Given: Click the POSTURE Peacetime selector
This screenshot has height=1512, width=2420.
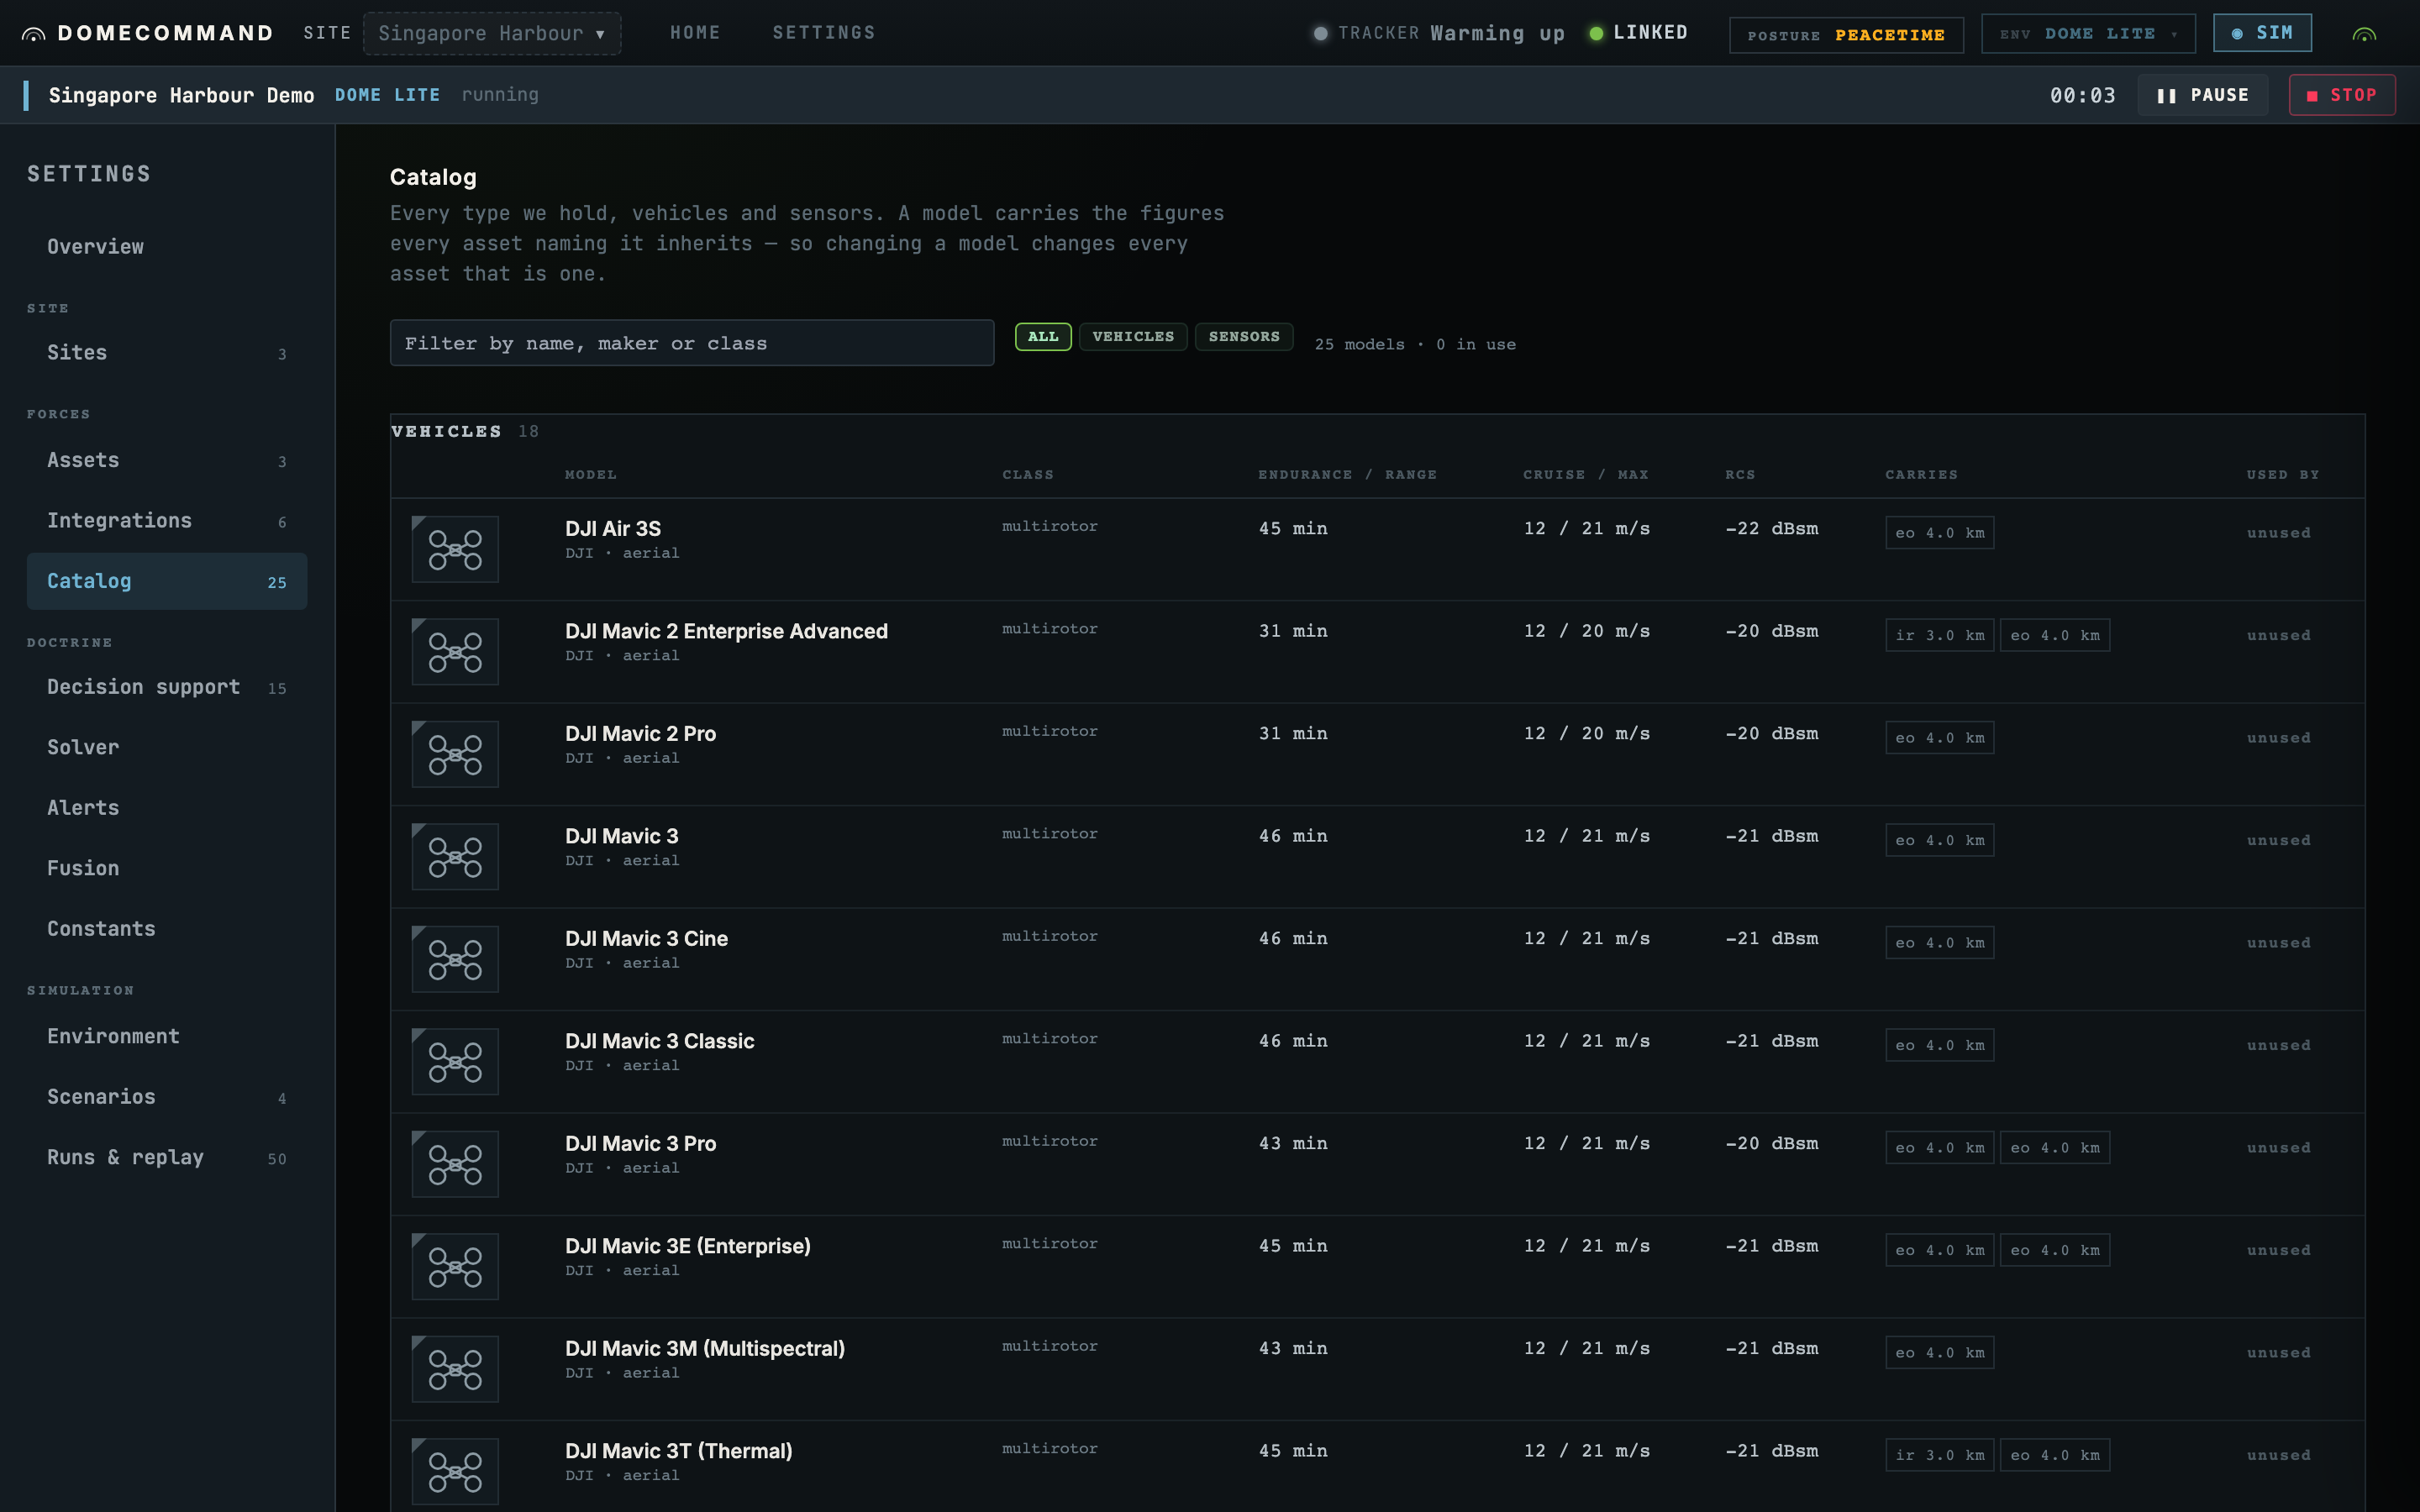Looking at the screenshot, I should tap(1846, 35).
